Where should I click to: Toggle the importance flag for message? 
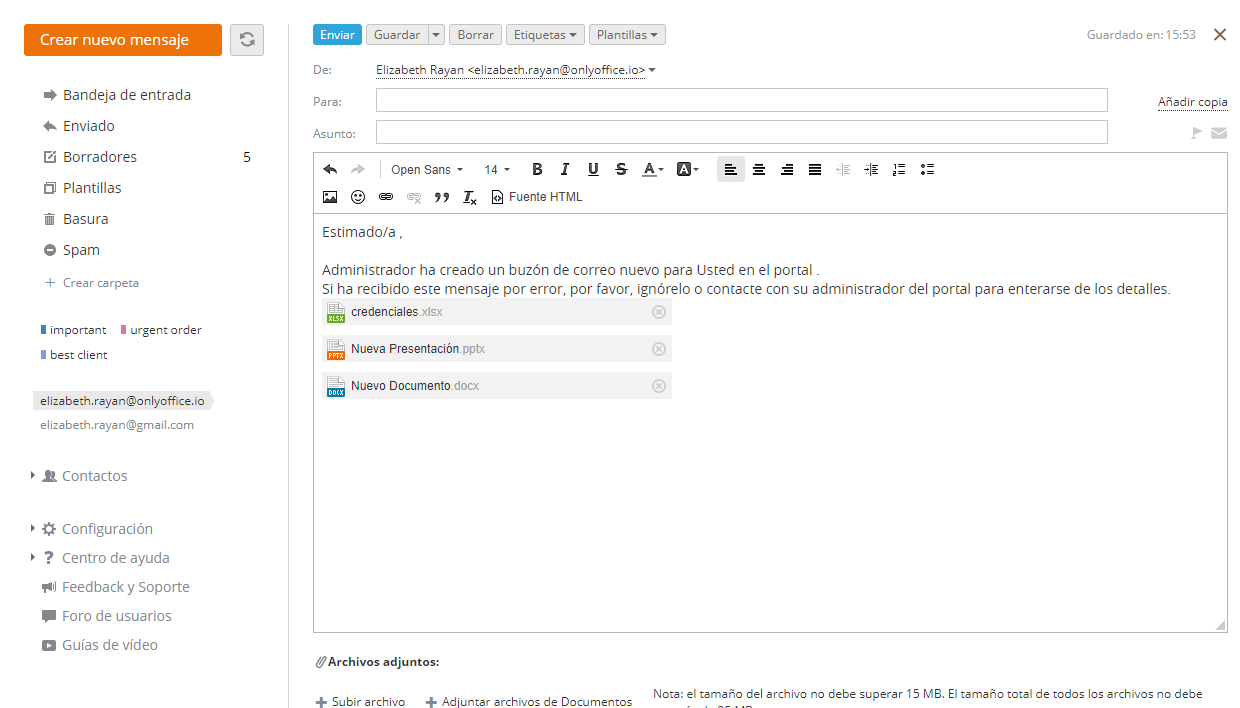[1196, 133]
